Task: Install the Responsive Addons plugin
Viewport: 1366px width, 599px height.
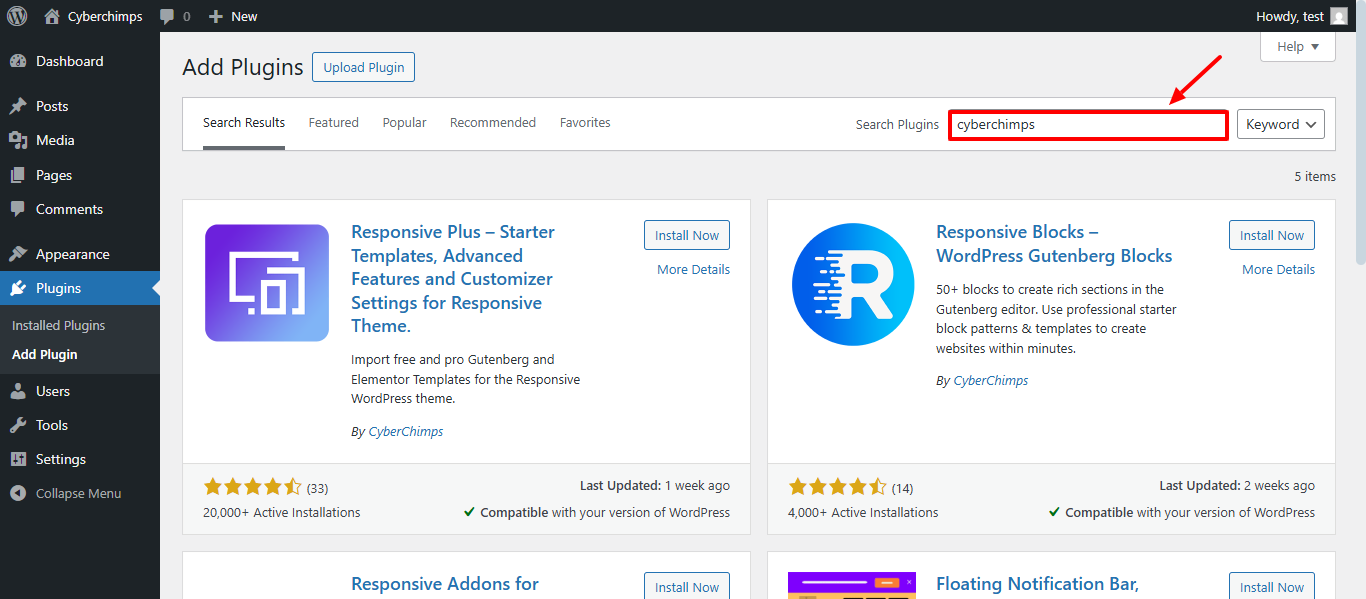Action: [687, 587]
